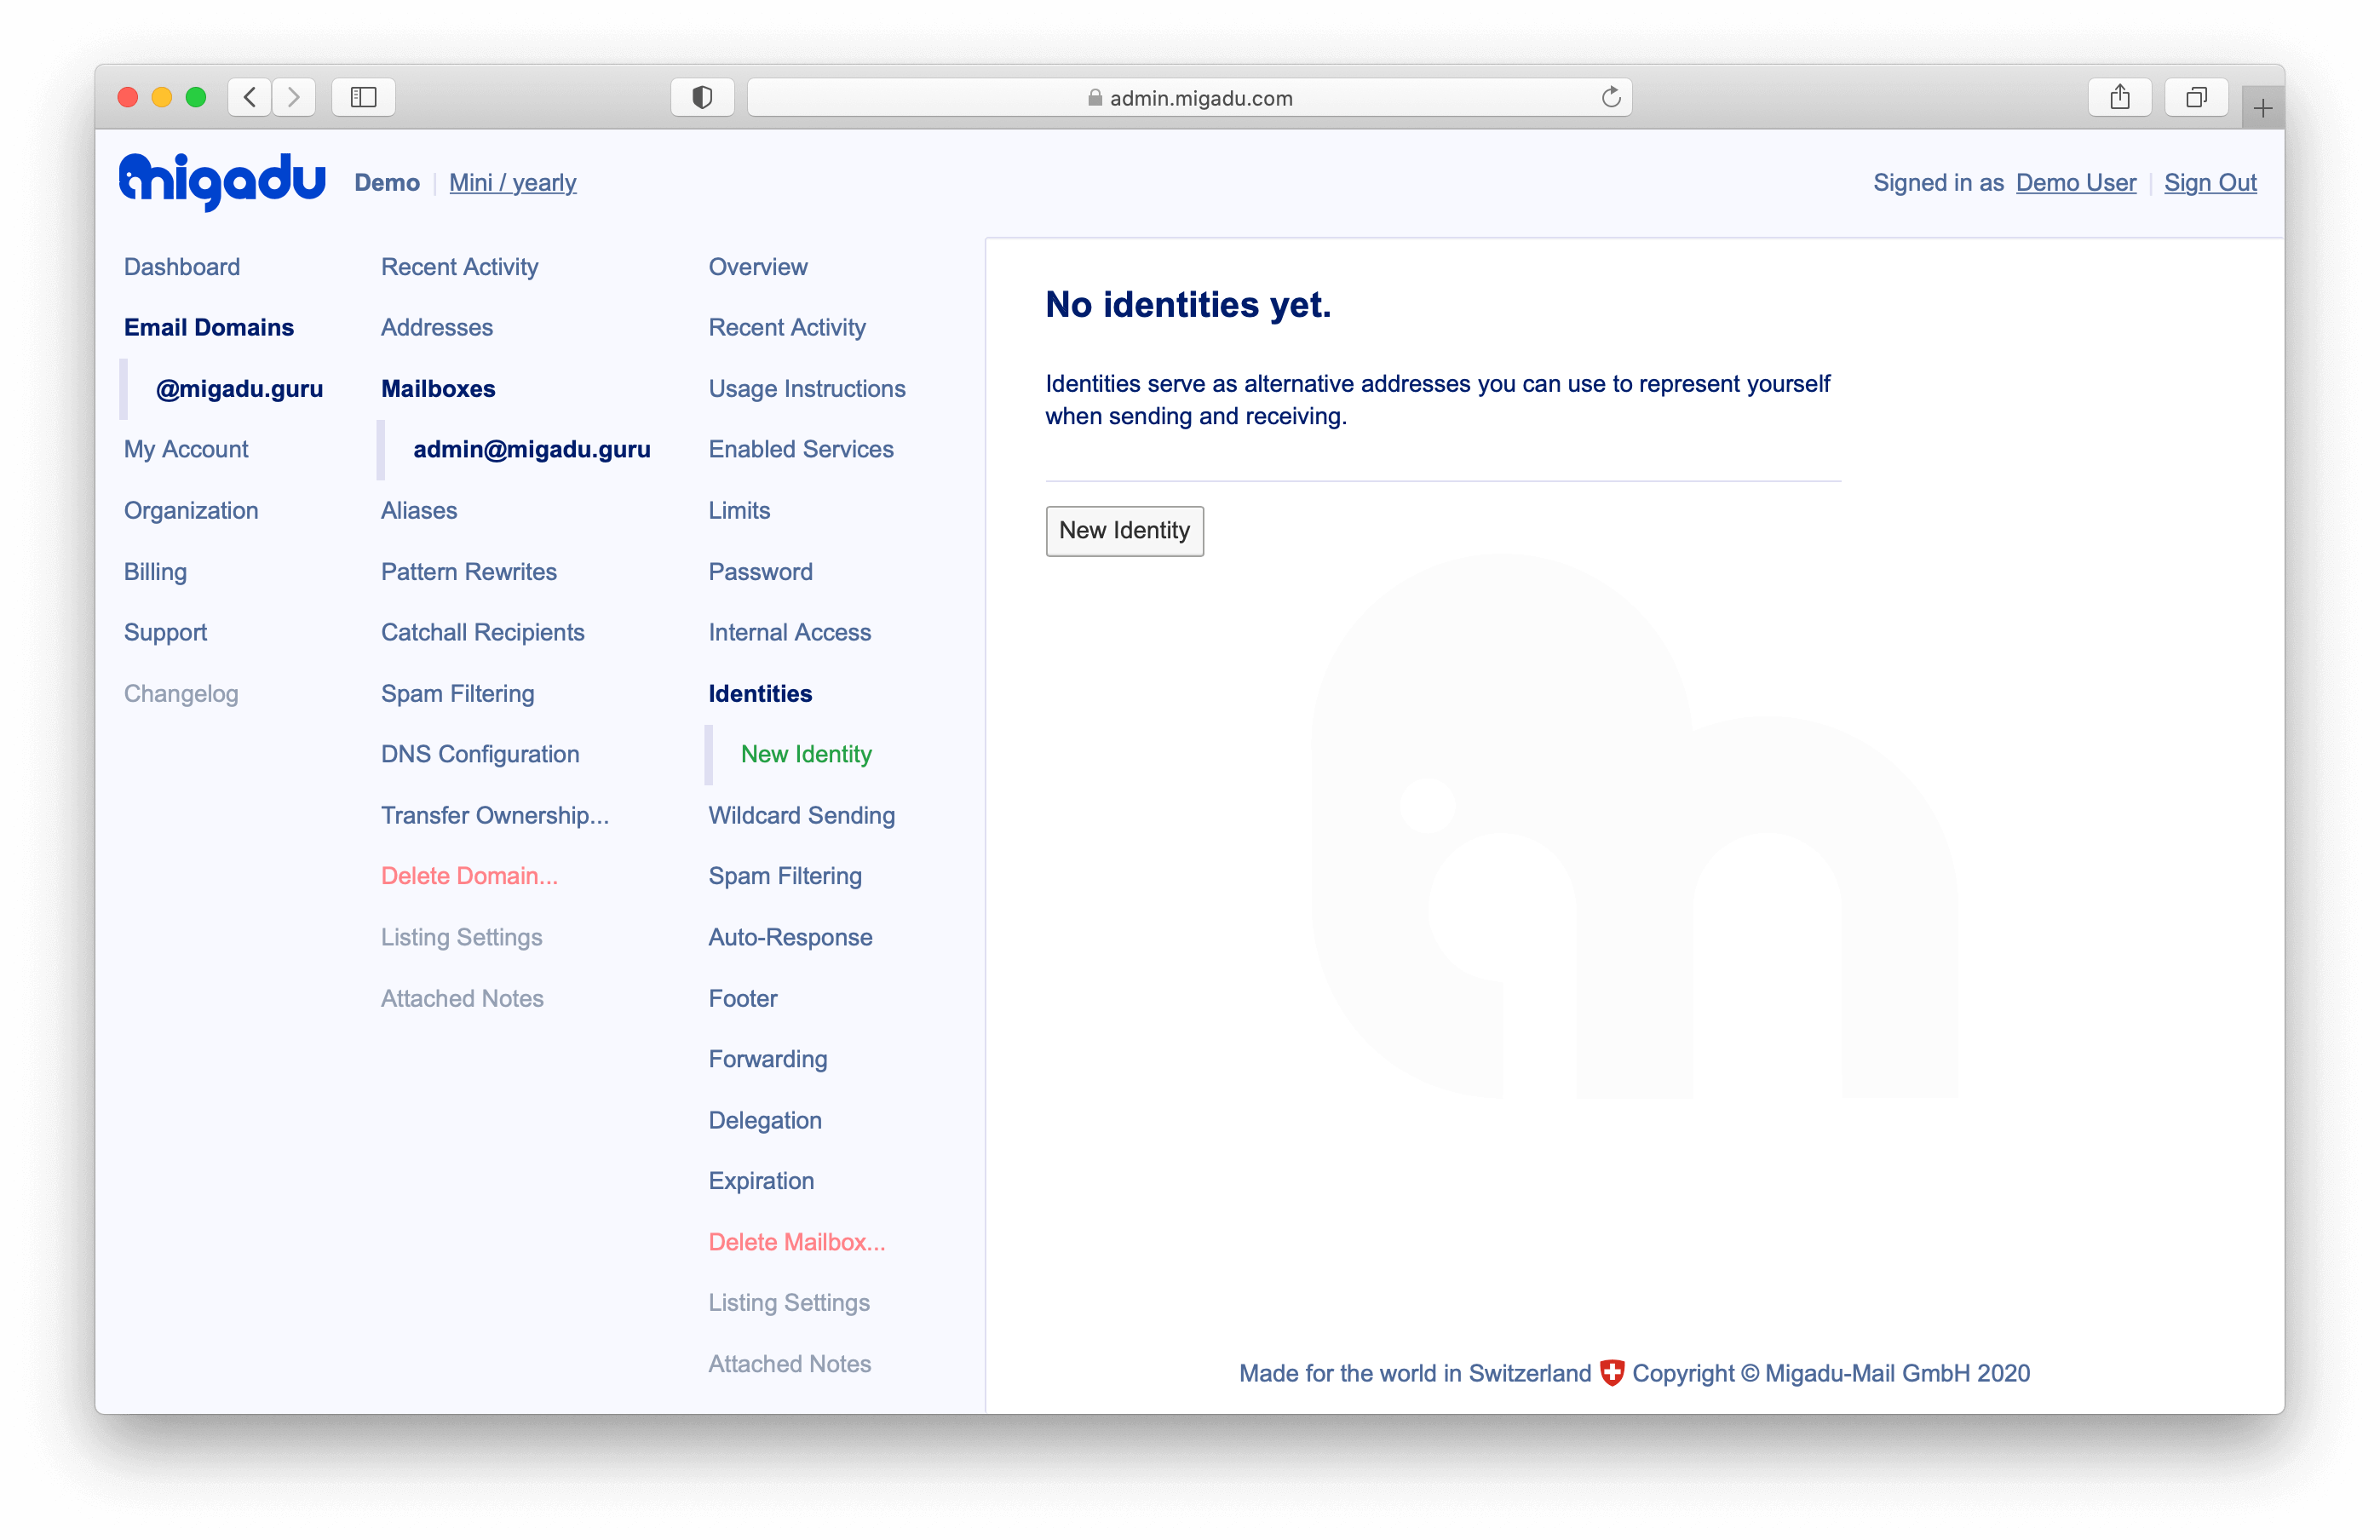The width and height of the screenshot is (2380, 1540).
Task: Click the Email Domains section icon
Action: pyautogui.click(x=210, y=326)
